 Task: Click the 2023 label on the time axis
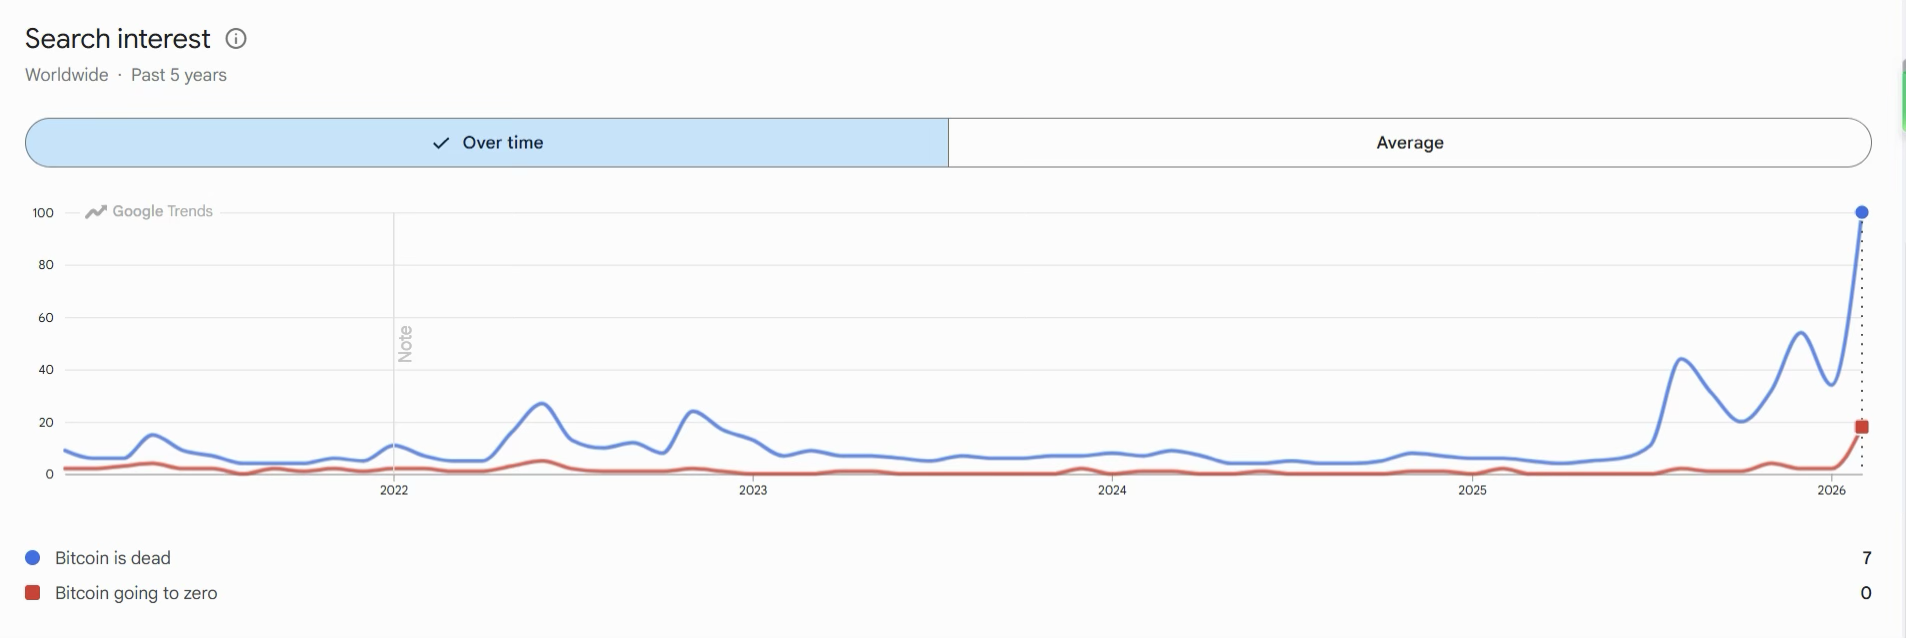tap(753, 490)
